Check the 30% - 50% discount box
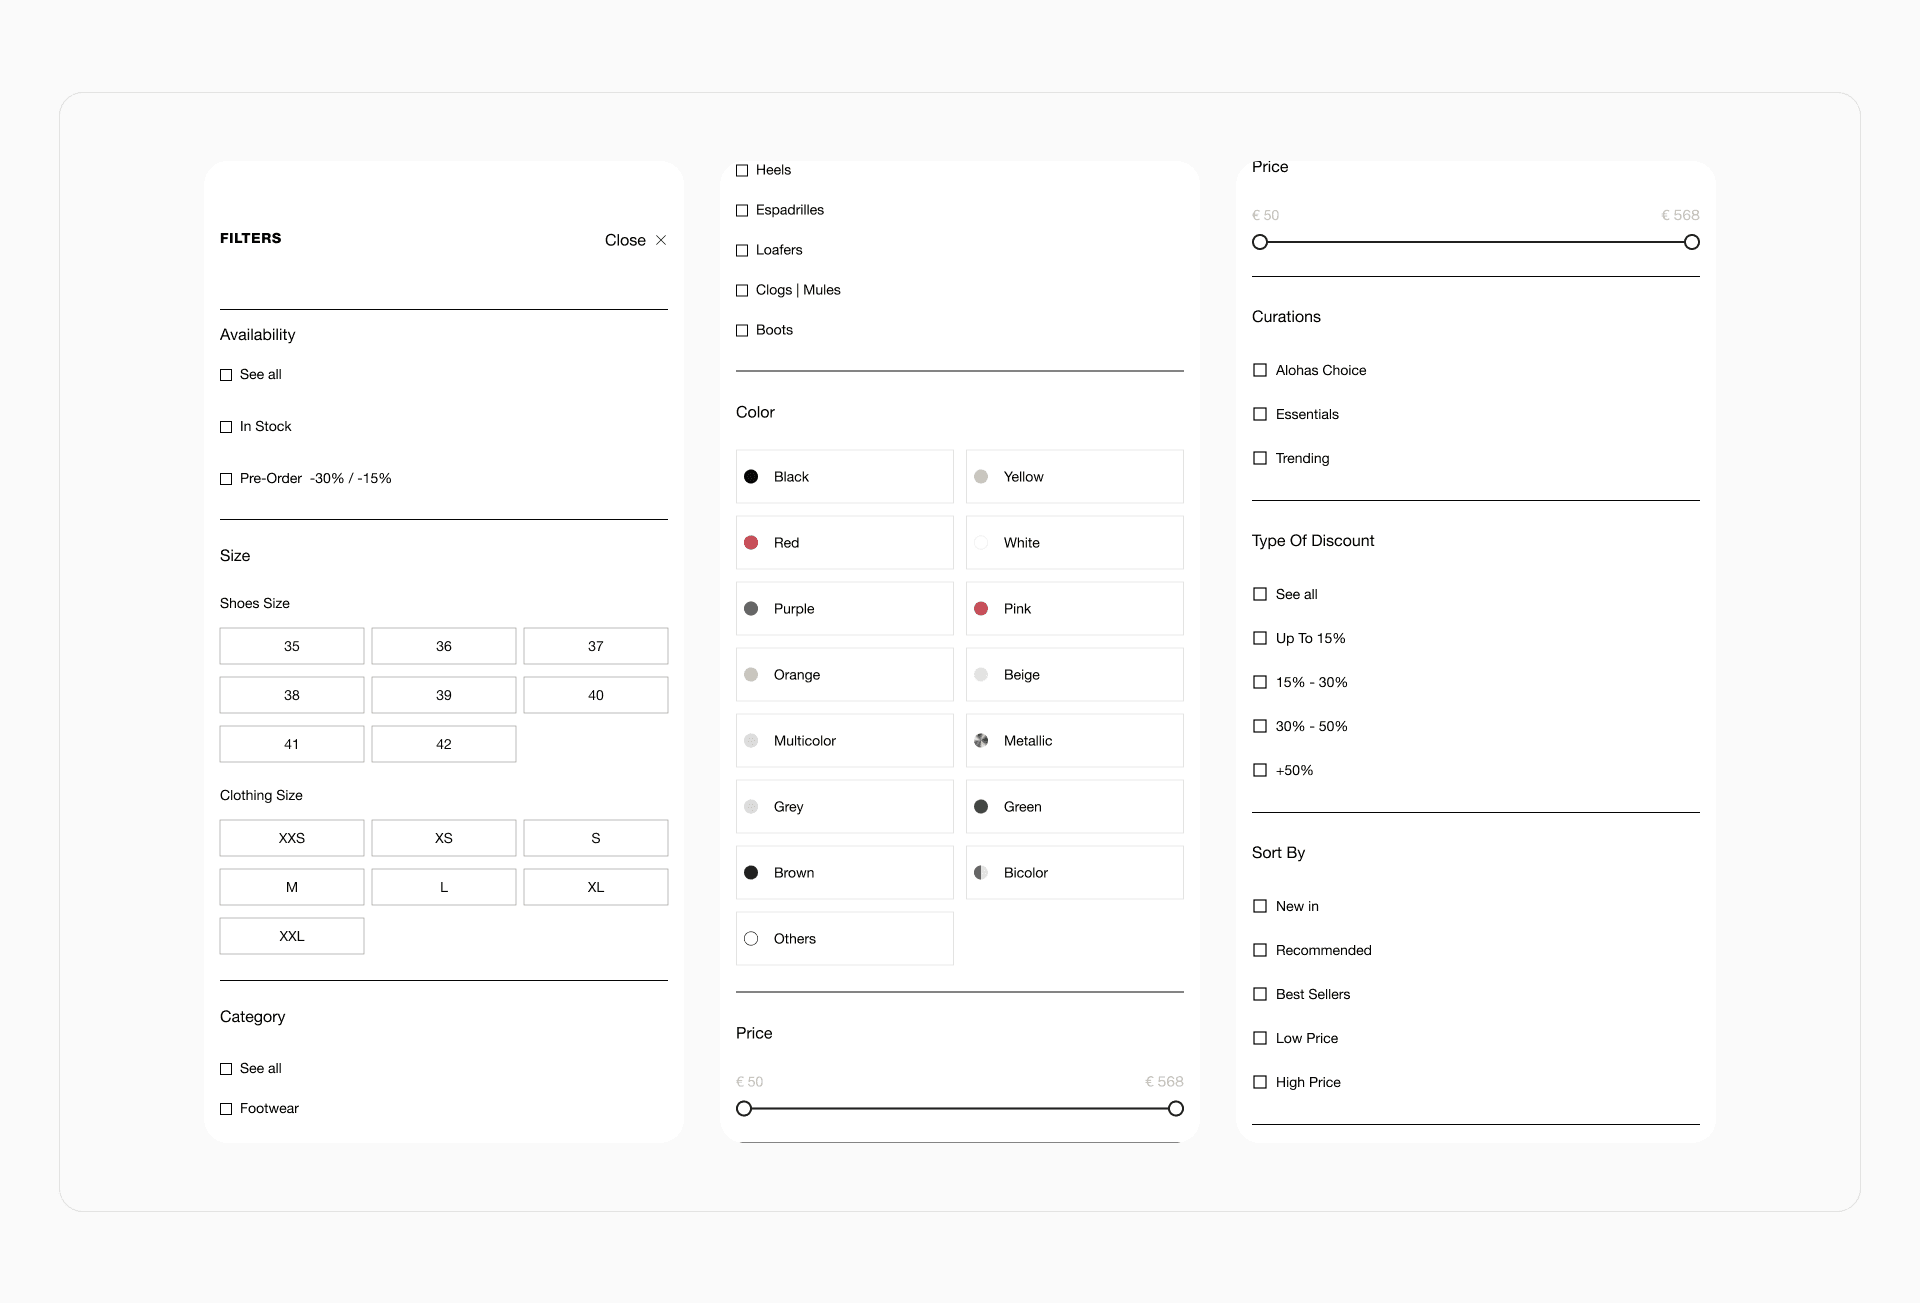The width and height of the screenshot is (1920, 1303). pyautogui.click(x=1260, y=726)
